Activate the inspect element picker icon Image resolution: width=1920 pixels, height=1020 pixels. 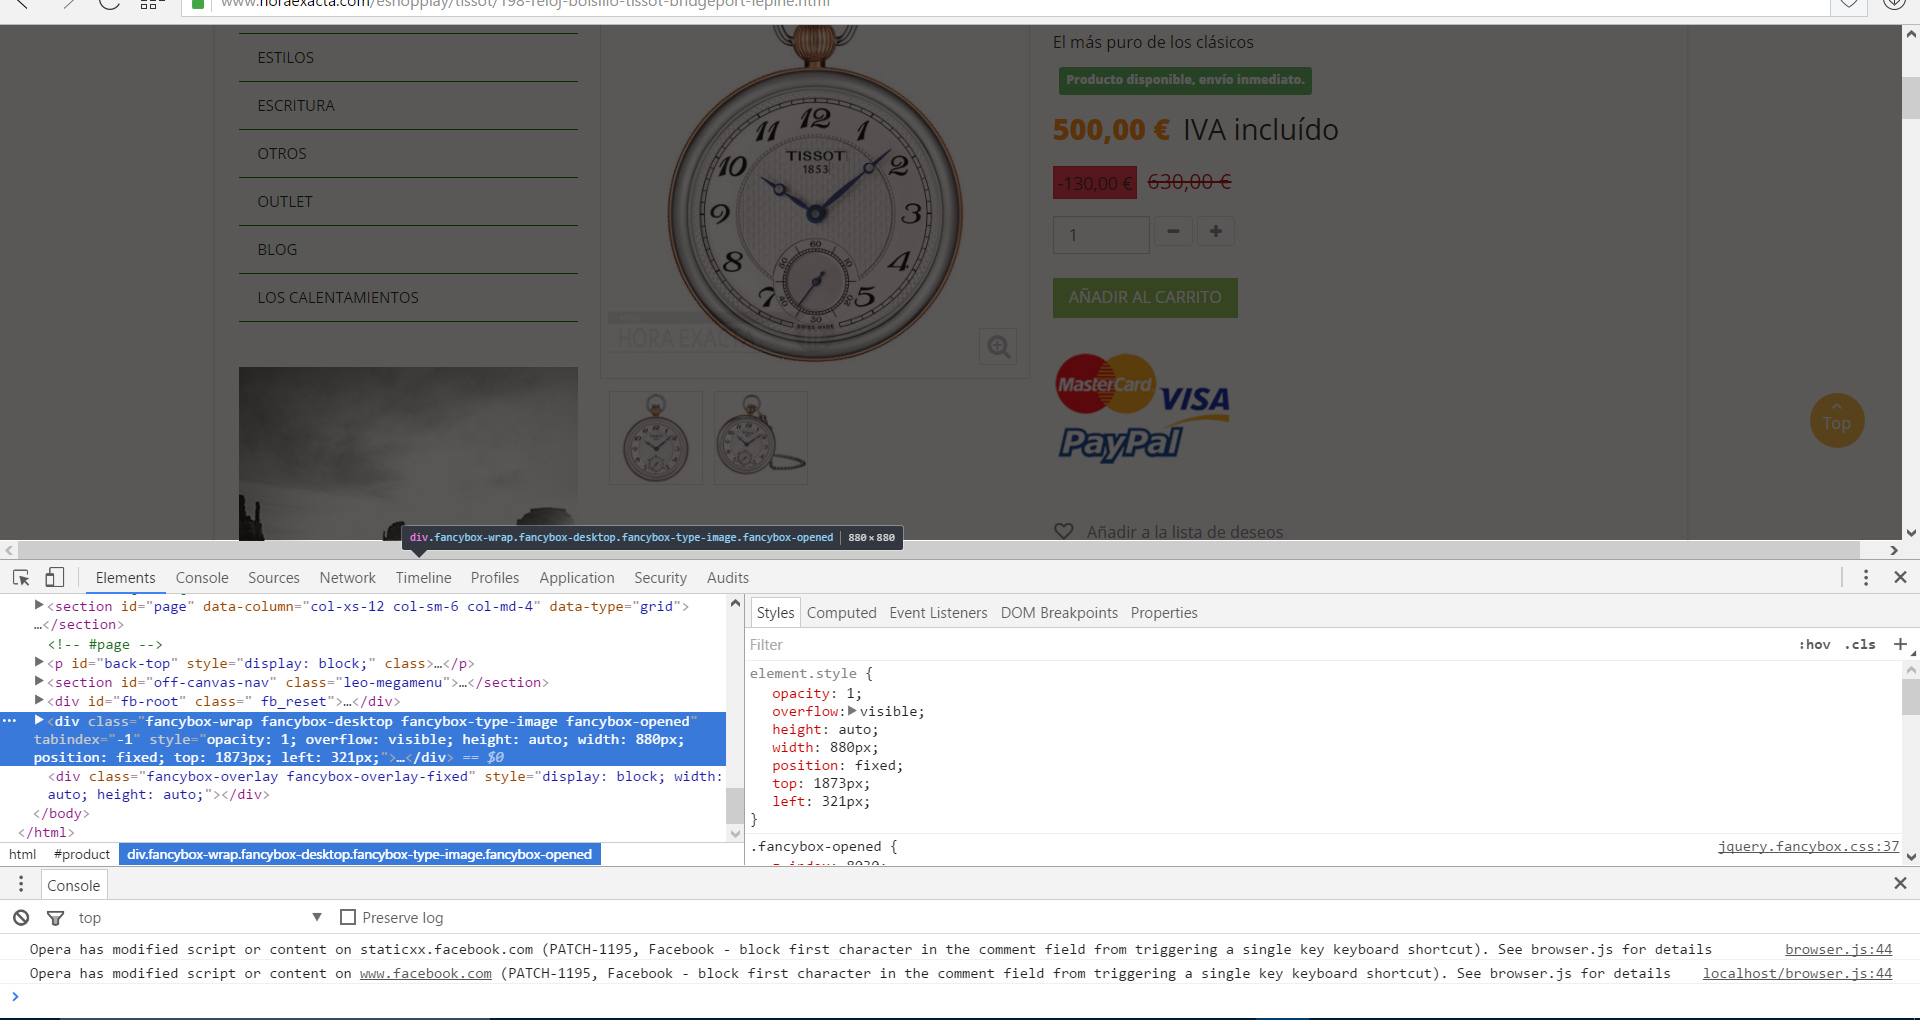(x=21, y=578)
